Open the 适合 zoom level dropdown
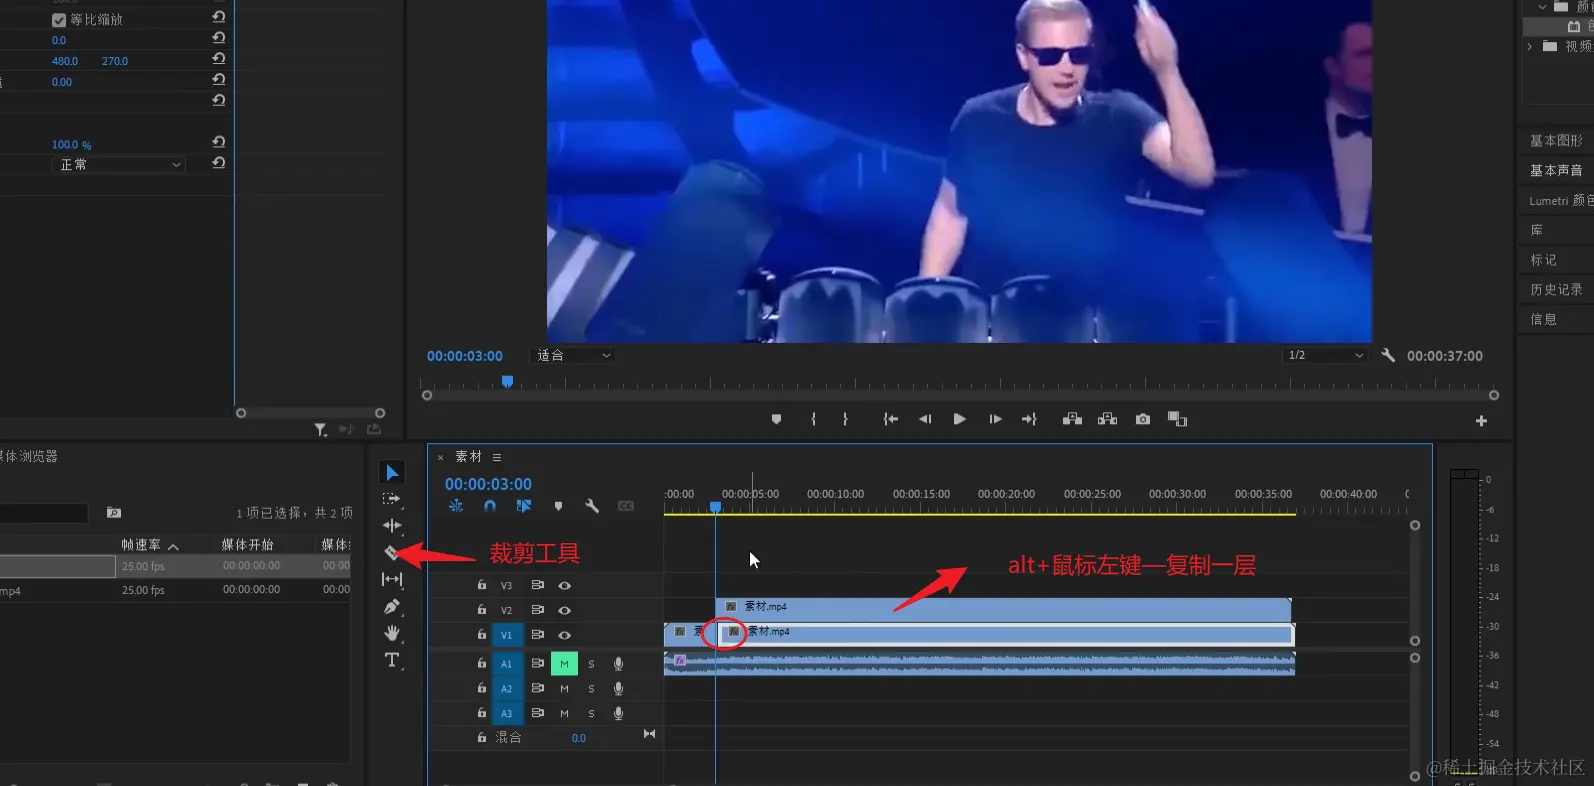Image resolution: width=1594 pixels, height=786 pixels. [x=574, y=355]
